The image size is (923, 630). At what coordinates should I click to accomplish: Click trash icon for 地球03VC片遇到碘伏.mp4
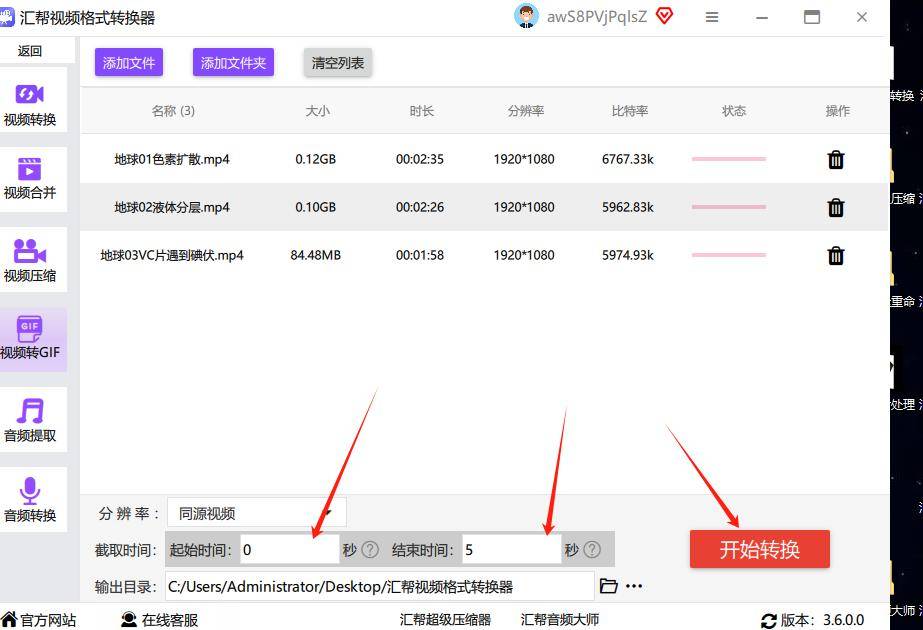click(x=835, y=255)
